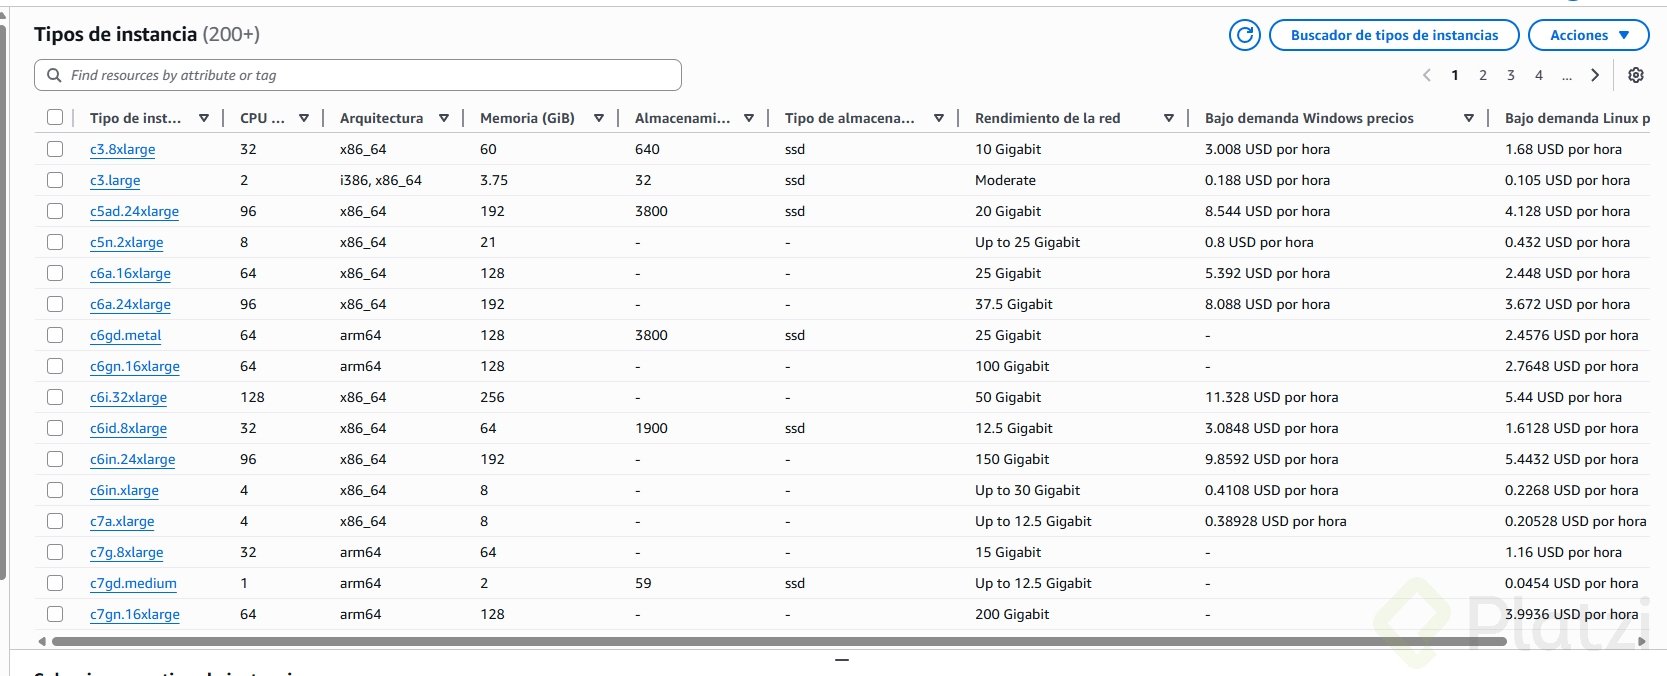The image size is (1667, 676).
Task: Sort by Memoria (GiB) column arrow
Action: click(599, 118)
